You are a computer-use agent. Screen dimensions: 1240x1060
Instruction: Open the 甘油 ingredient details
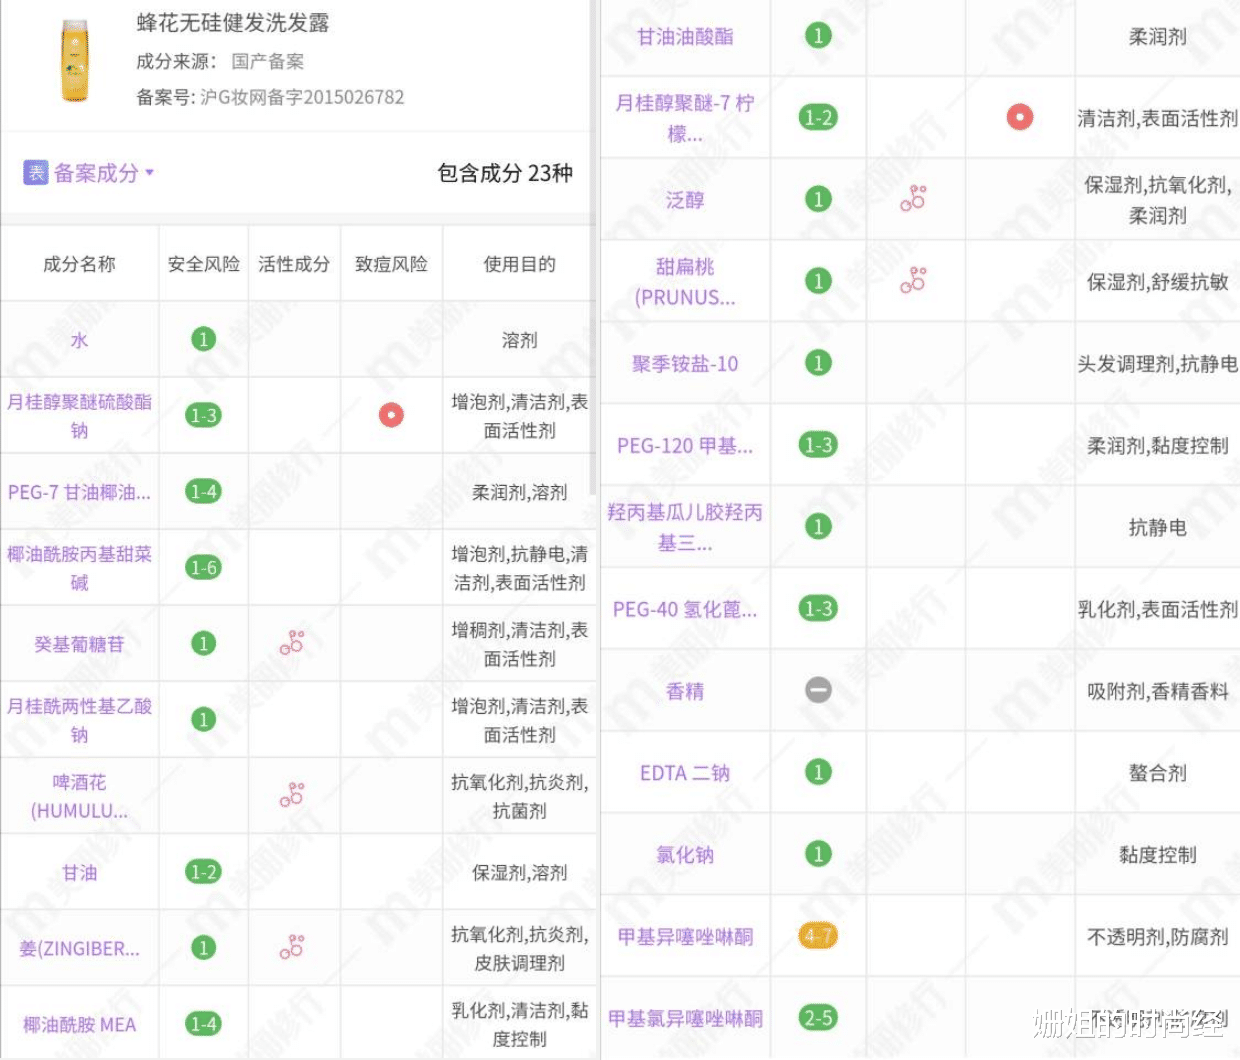[x=78, y=872]
